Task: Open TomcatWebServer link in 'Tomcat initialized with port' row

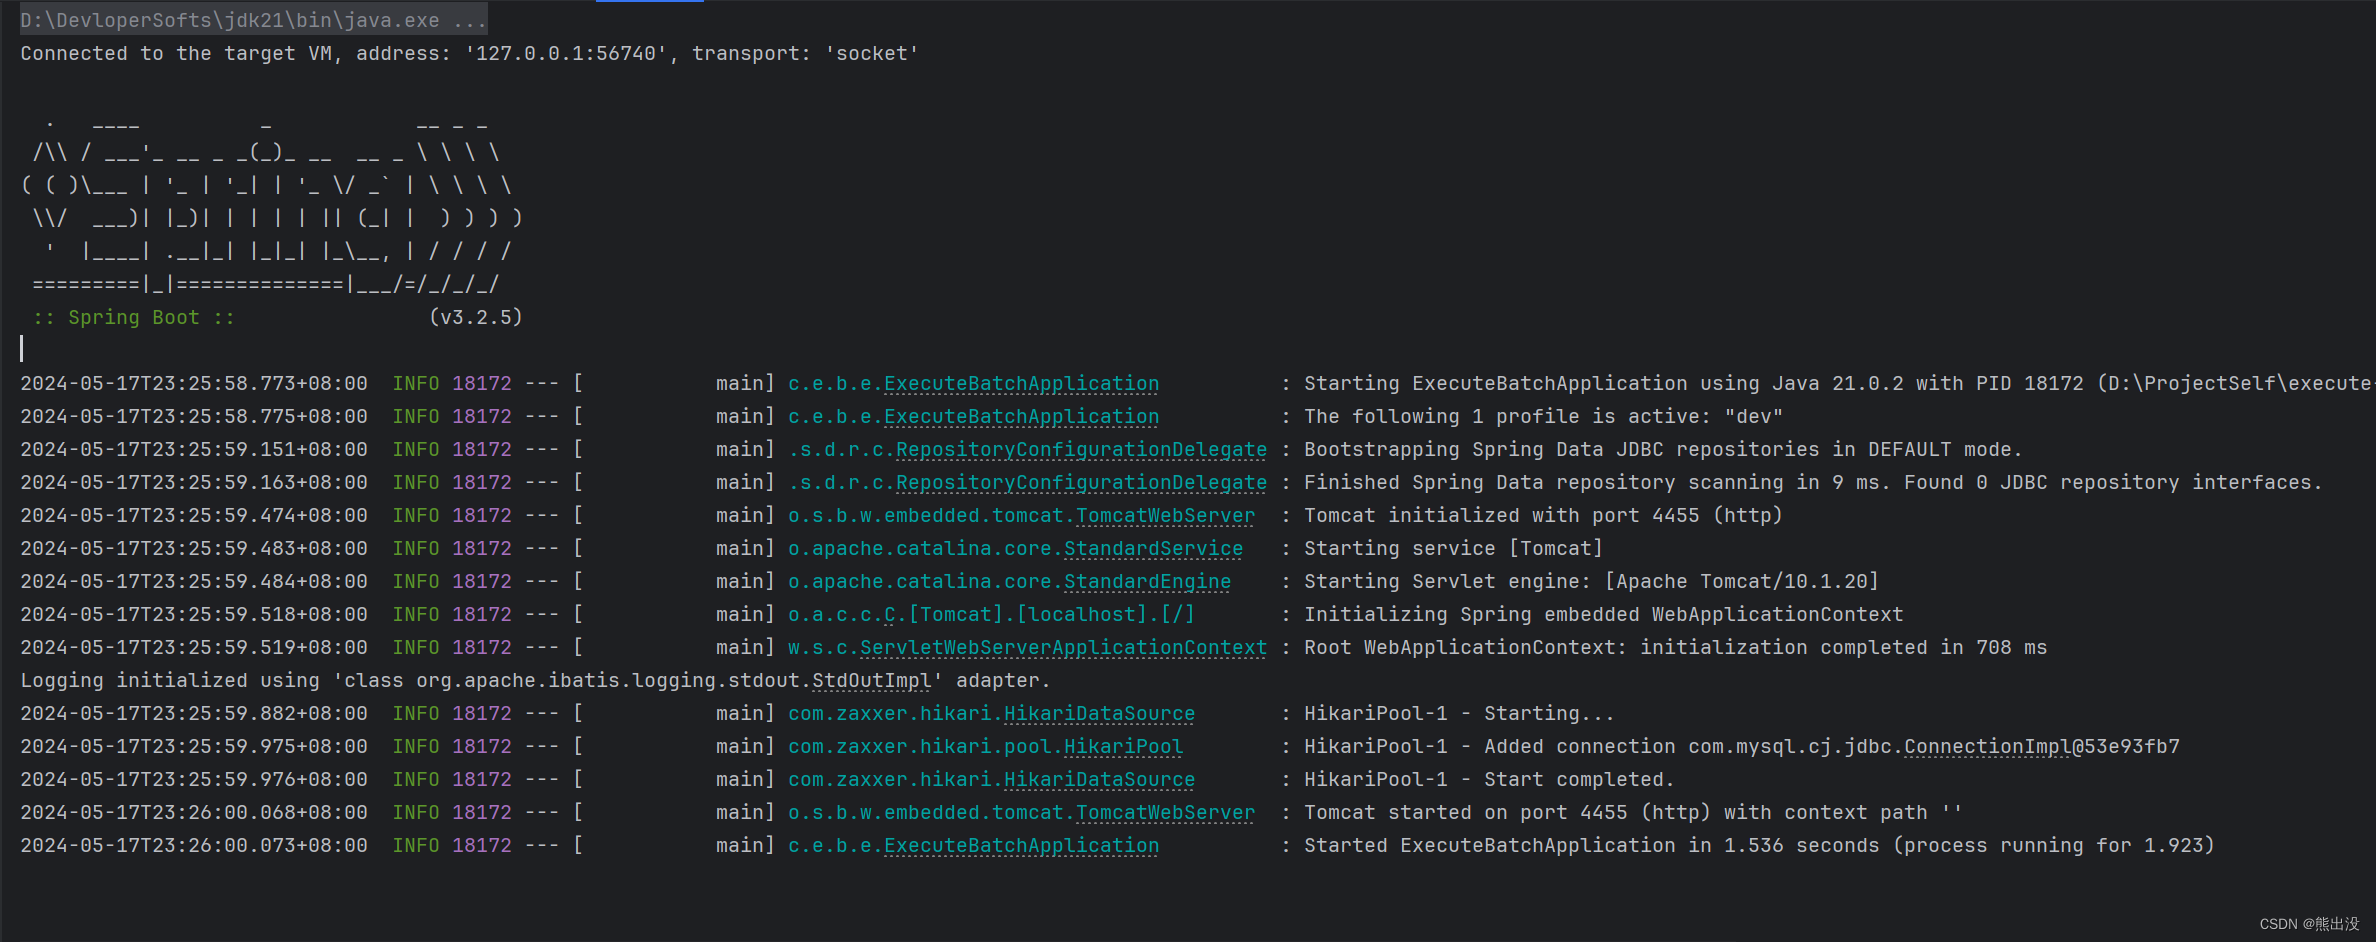Action: coord(1165,515)
